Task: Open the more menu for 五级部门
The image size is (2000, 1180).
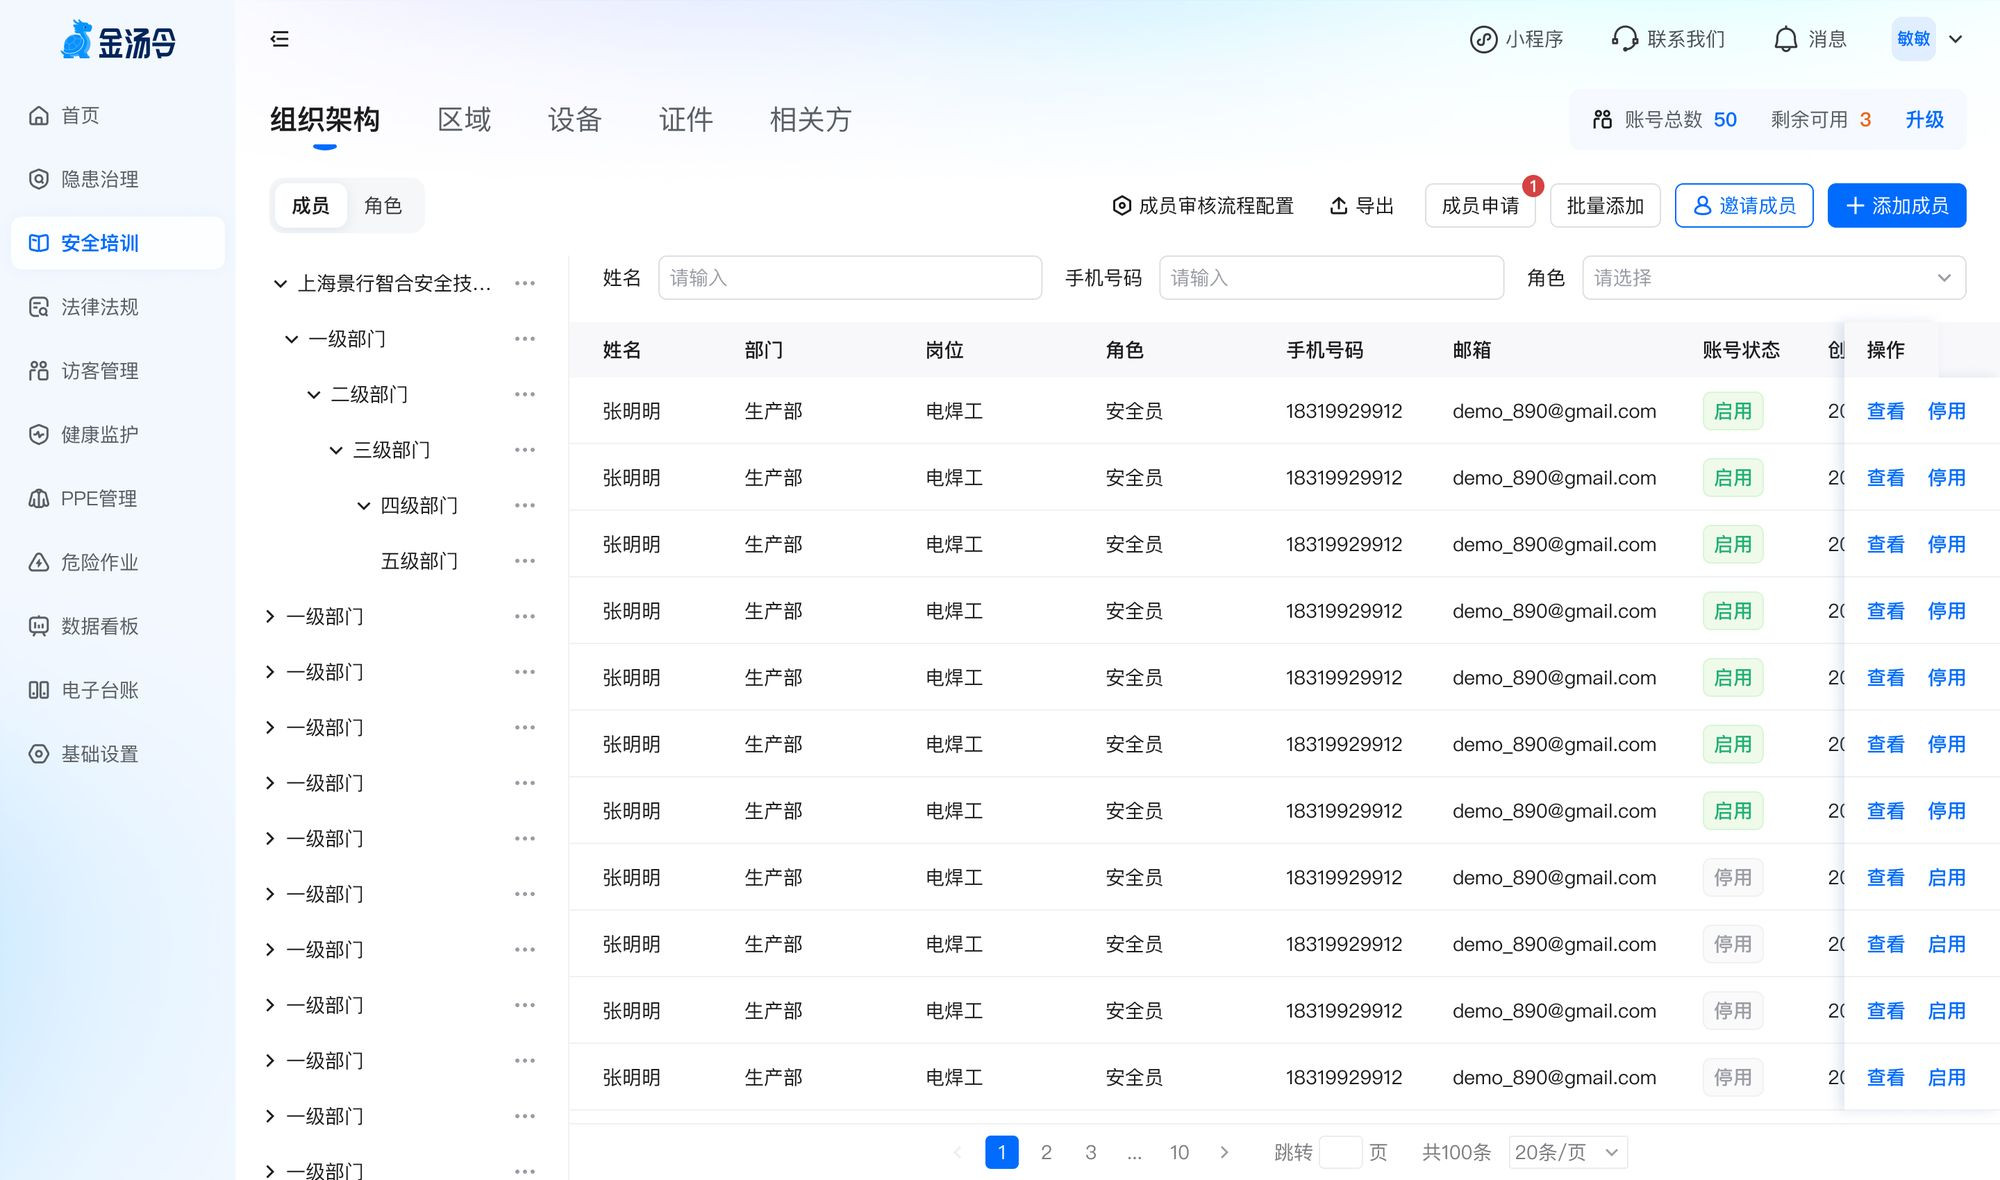Action: (x=525, y=561)
